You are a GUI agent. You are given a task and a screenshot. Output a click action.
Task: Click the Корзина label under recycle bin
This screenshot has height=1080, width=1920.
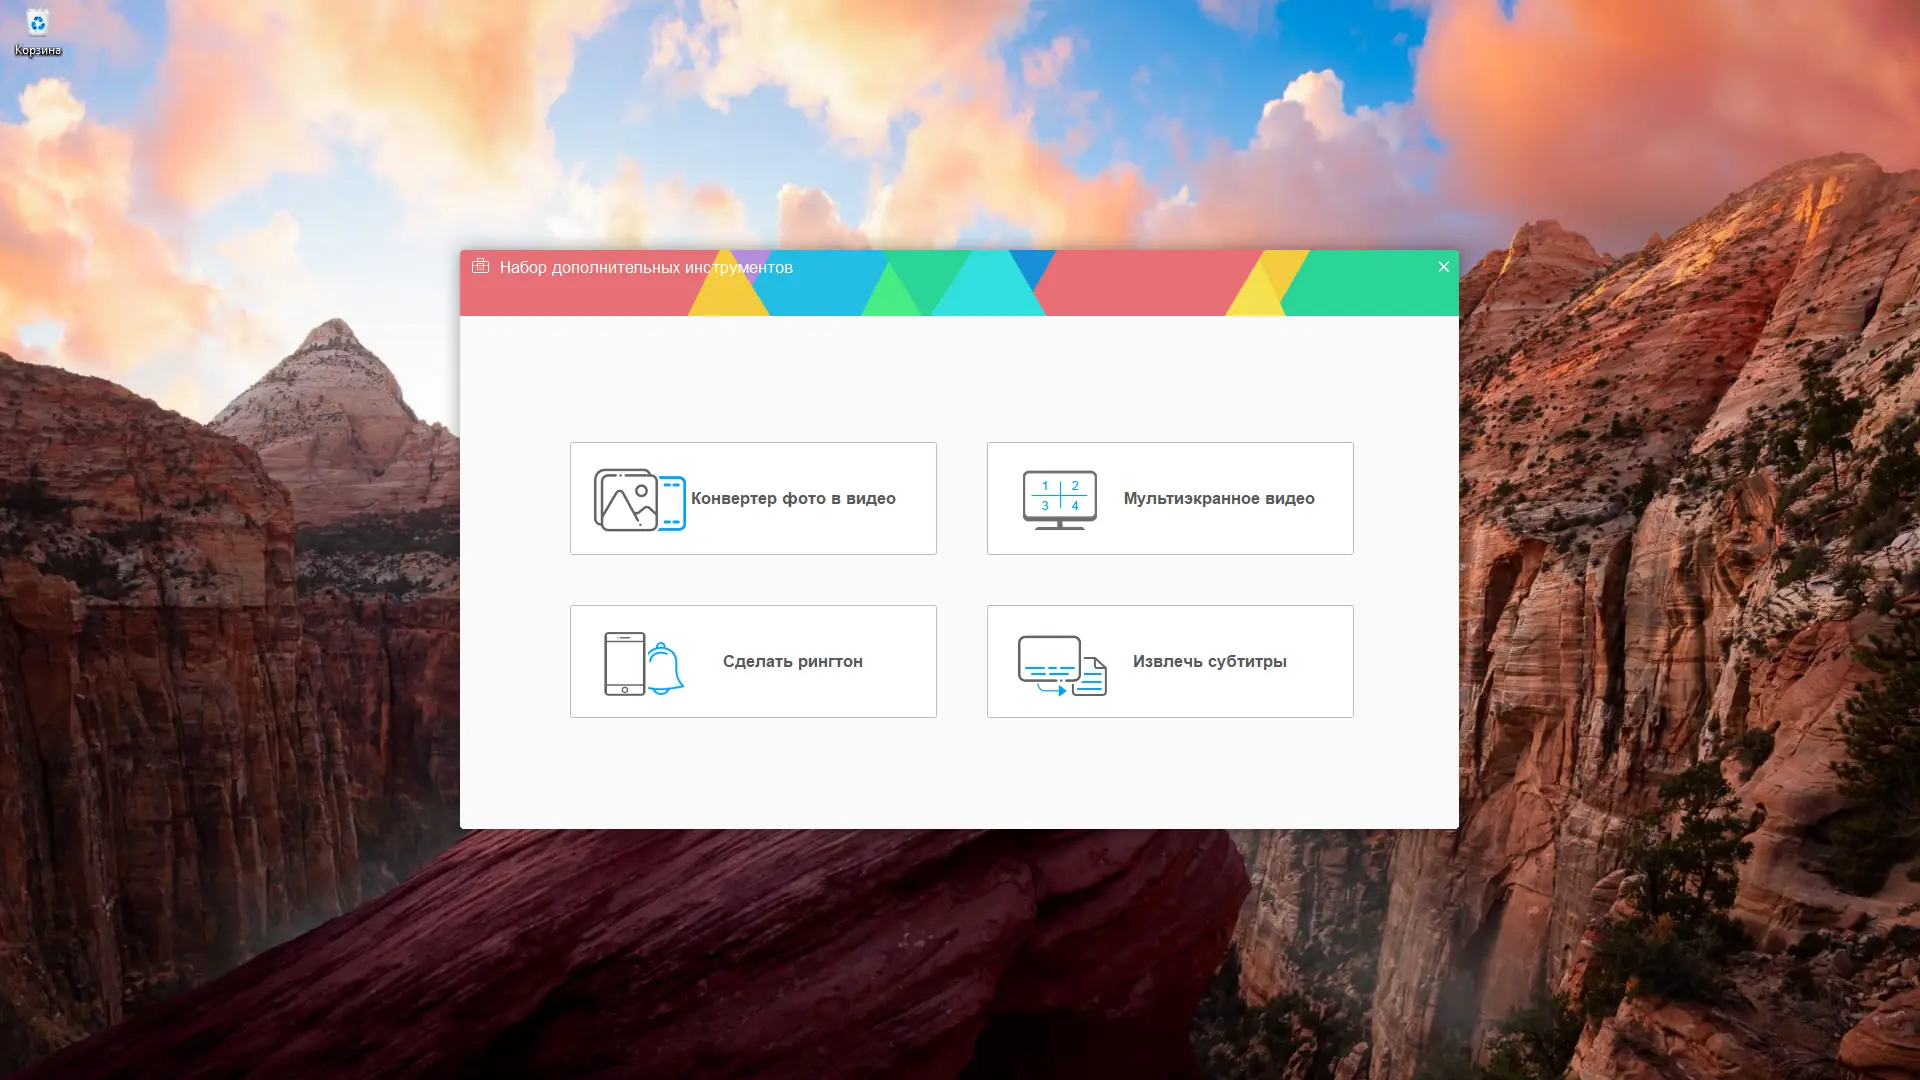(38, 50)
